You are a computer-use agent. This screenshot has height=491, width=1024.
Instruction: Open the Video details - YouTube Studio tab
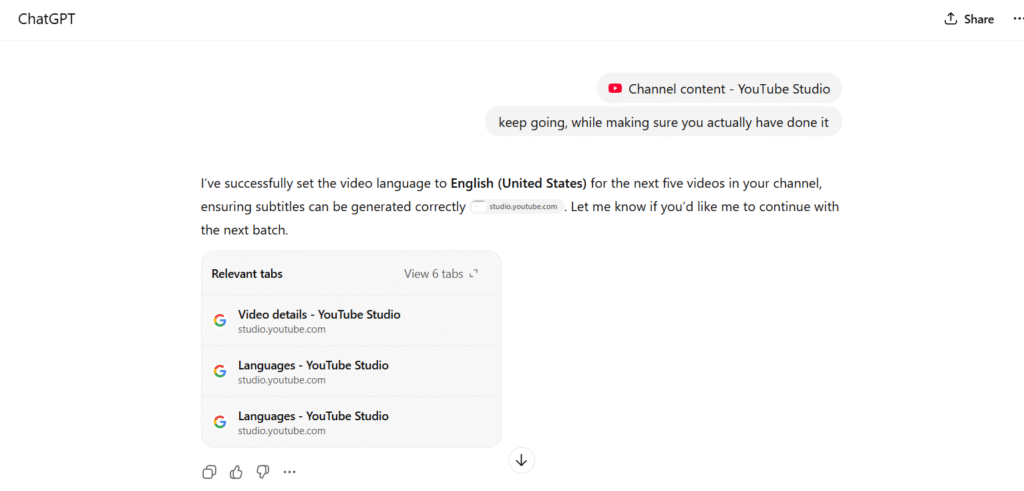click(x=319, y=315)
